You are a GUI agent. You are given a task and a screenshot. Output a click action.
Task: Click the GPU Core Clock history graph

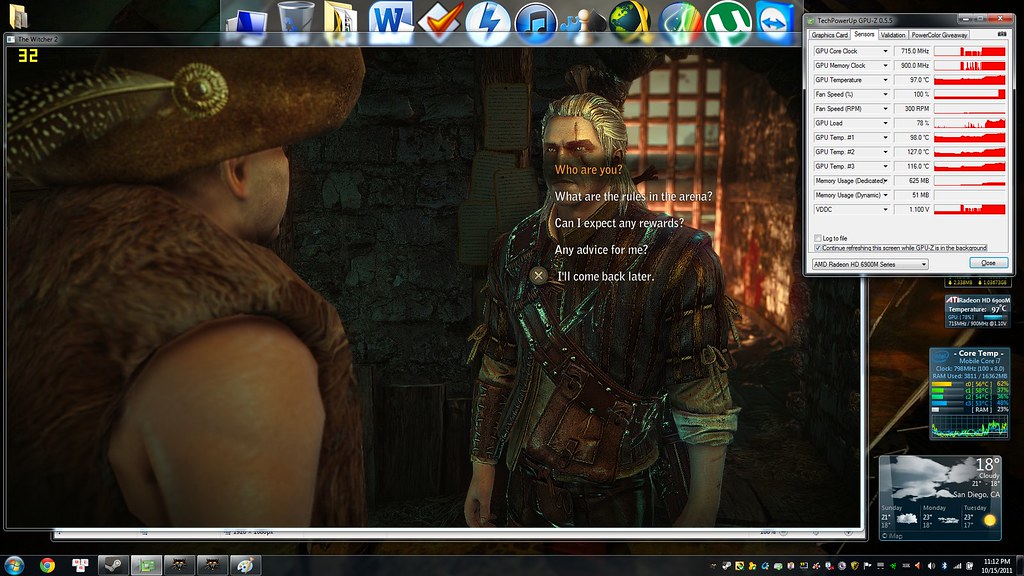tap(970, 51)
